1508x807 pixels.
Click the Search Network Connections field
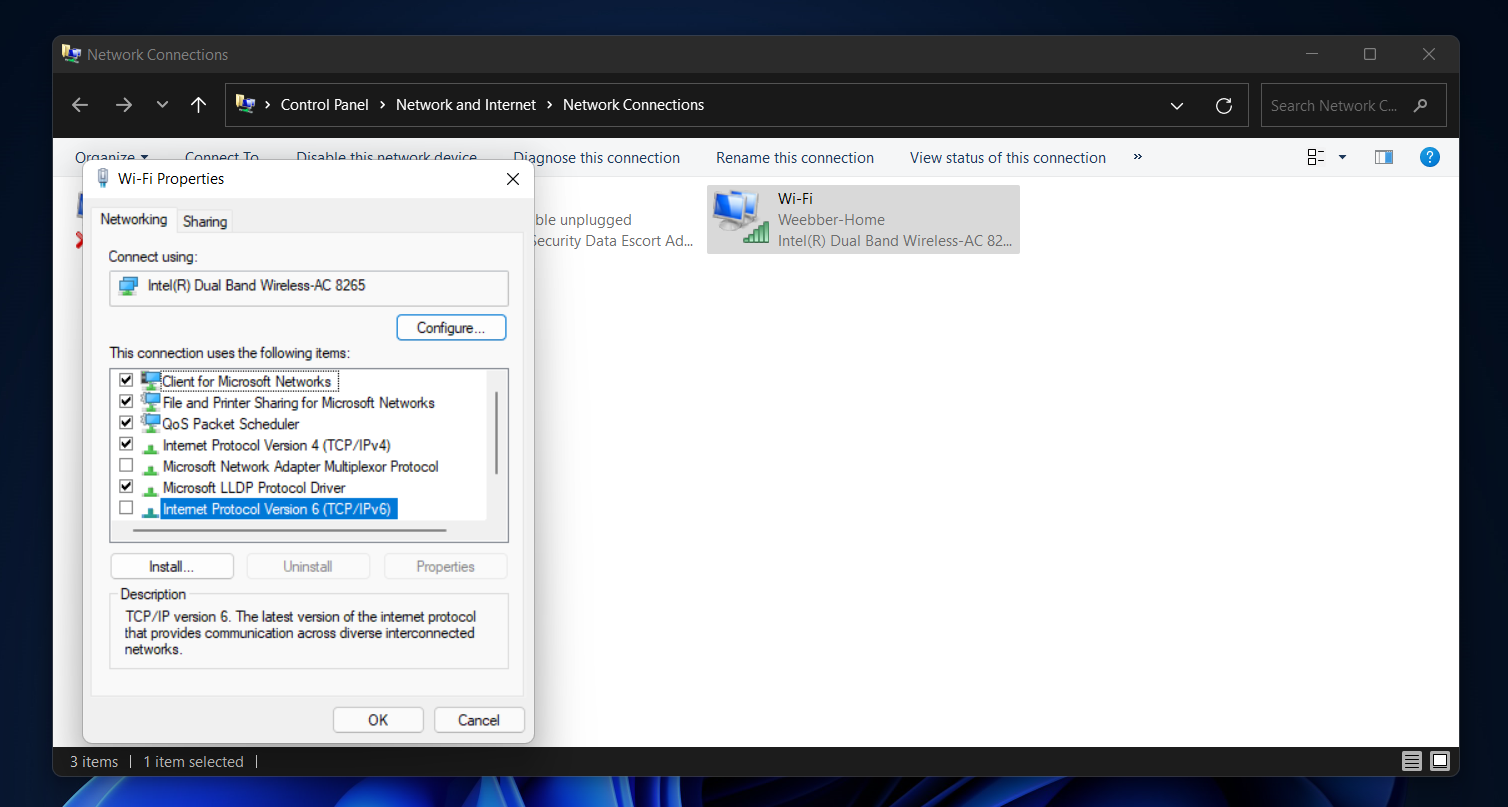(1353, 105)
